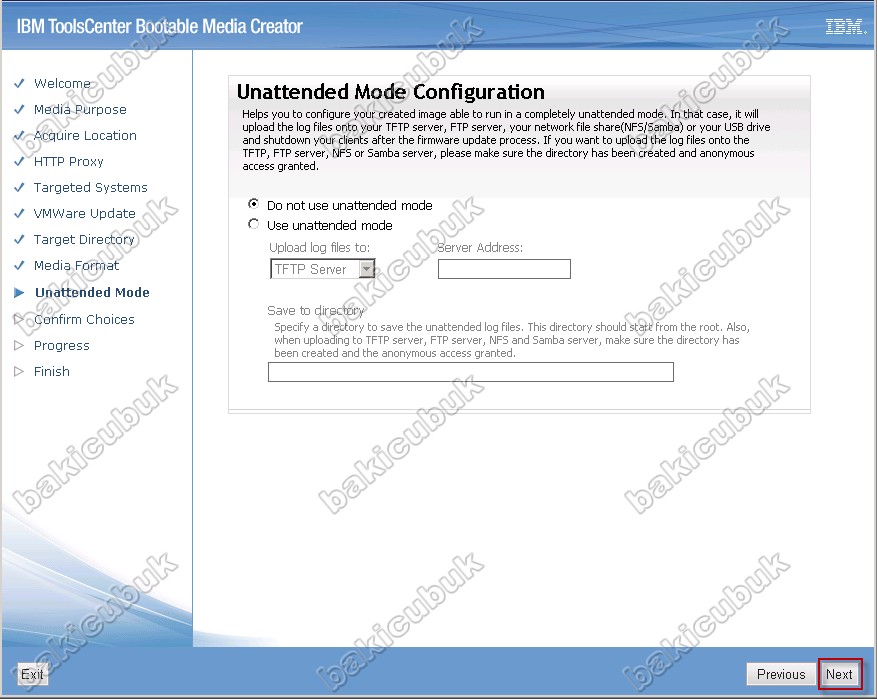Click the checkmark icon beside HTTP Proxy

pyautogui.click(x=19, y=162)
